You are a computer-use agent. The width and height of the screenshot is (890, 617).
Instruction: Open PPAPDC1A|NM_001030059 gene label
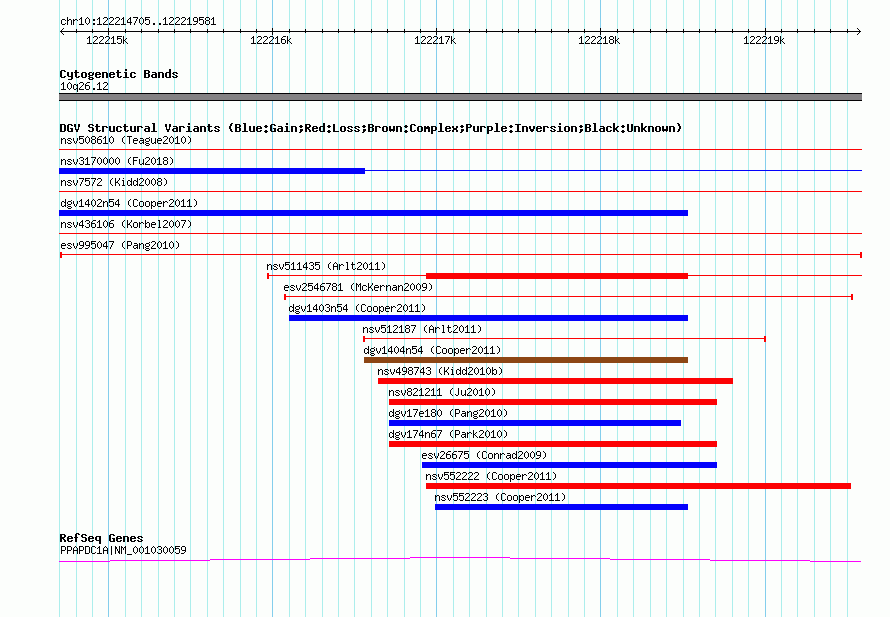(123, 550)
